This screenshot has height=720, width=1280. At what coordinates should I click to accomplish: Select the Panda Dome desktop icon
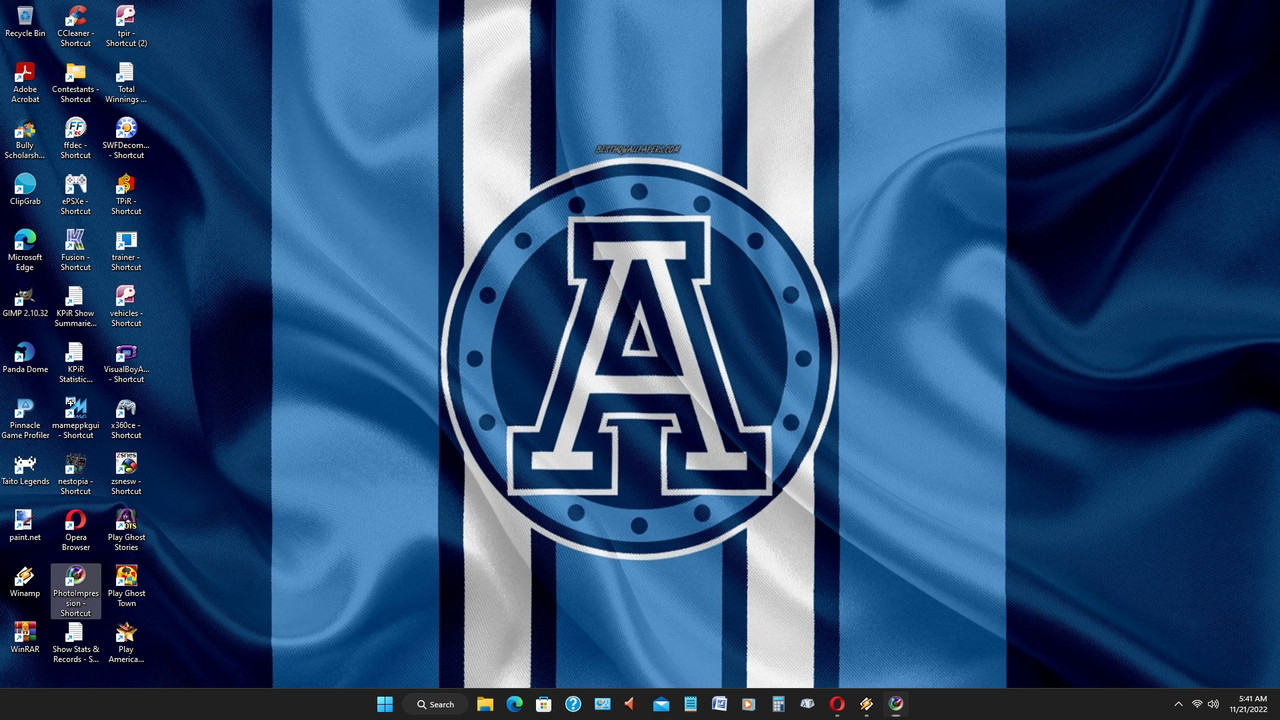[x=25, y=358]
